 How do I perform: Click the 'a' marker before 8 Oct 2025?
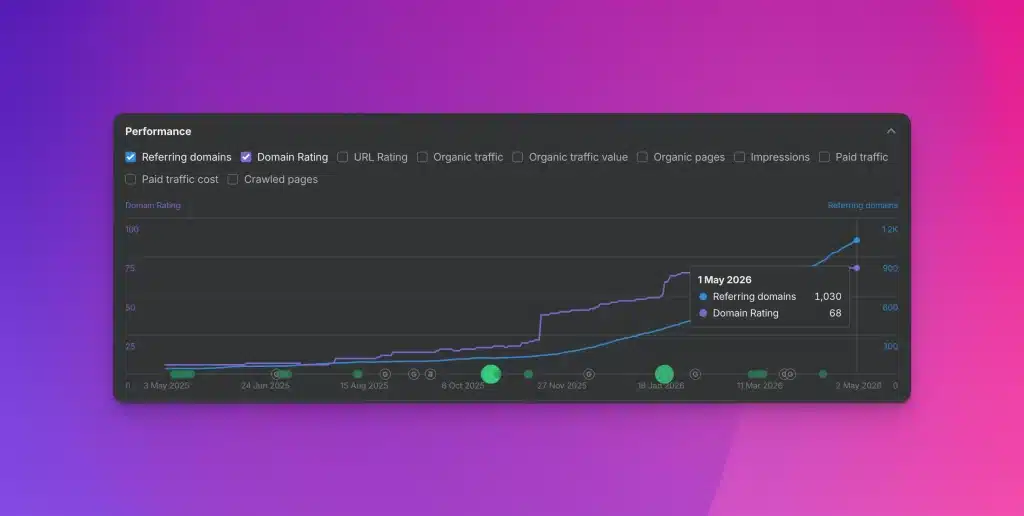tap(430, 374)
